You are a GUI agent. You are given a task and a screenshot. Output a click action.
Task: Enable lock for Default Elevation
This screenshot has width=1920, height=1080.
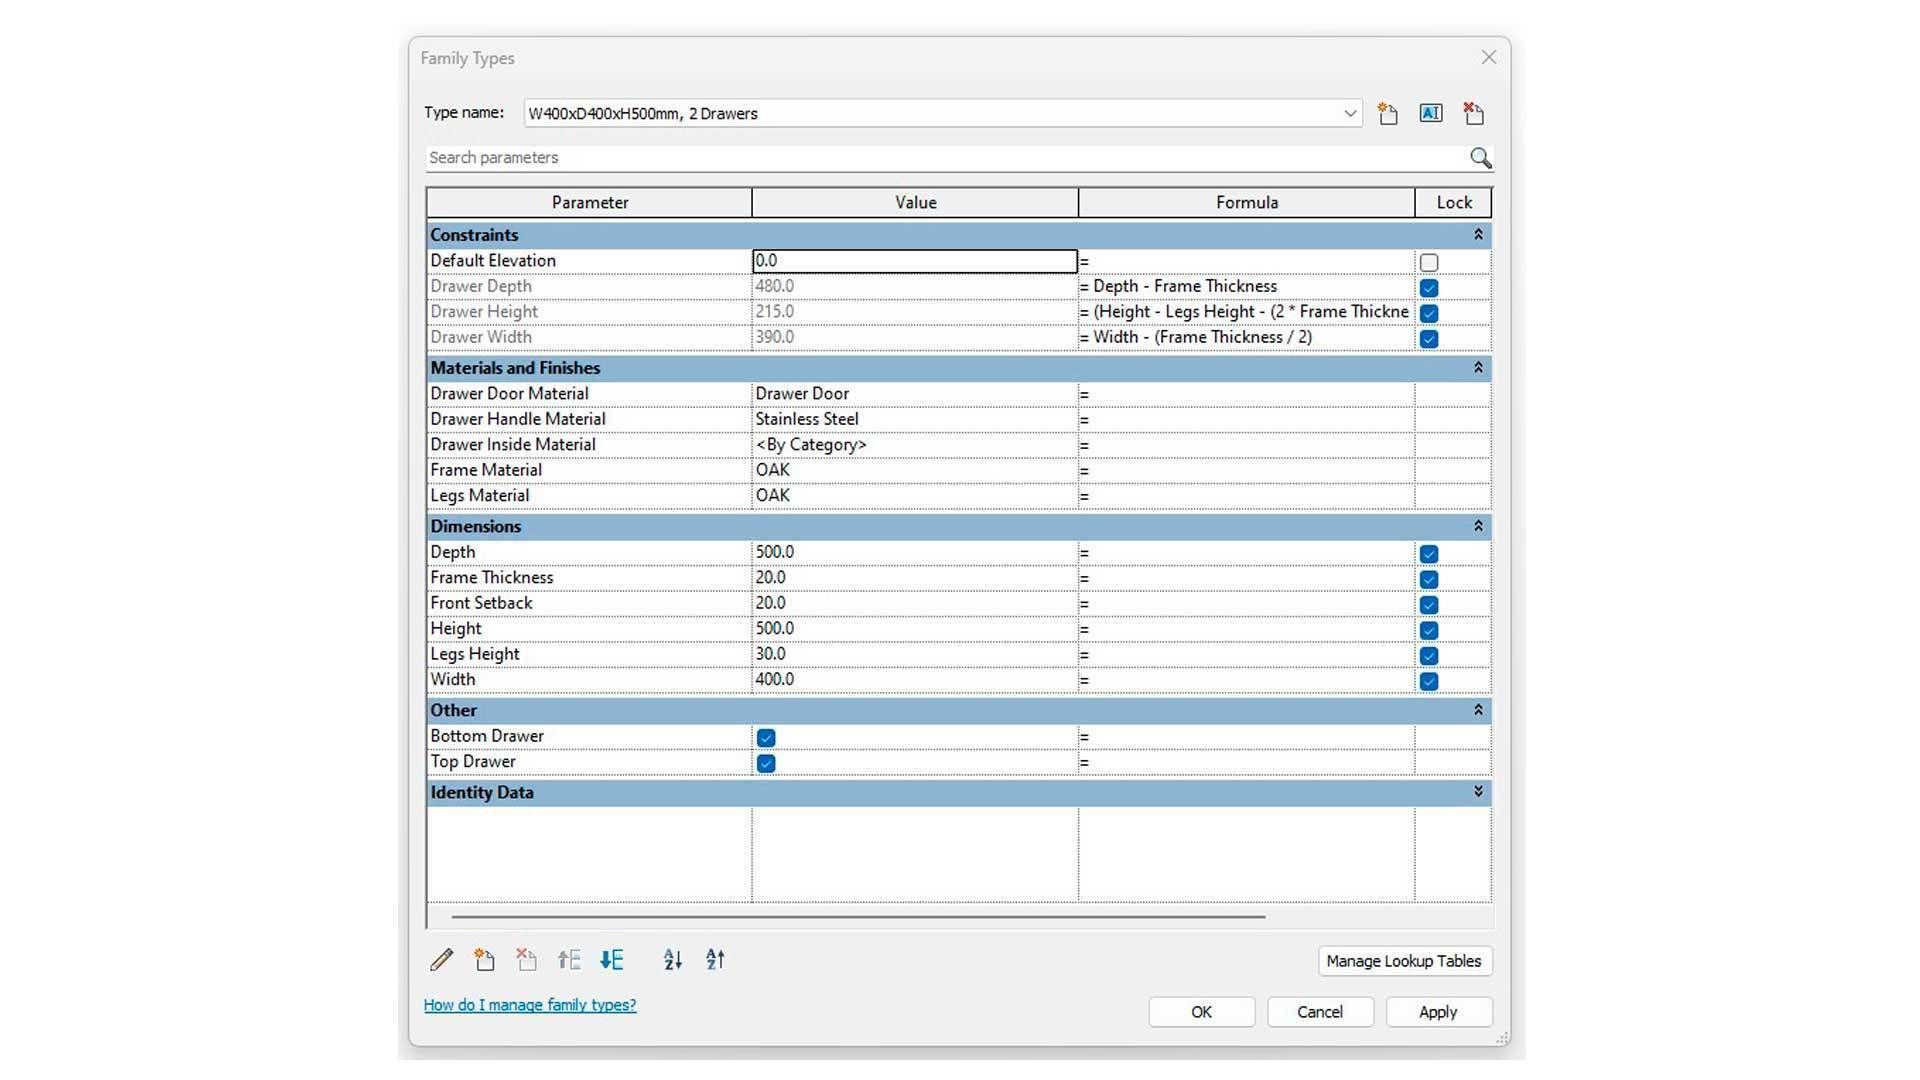[1429, 263]
